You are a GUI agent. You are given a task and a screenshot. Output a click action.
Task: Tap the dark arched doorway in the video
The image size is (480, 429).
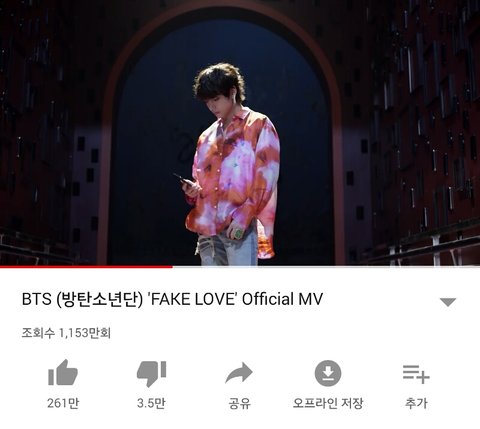click(x=220, y=140)
